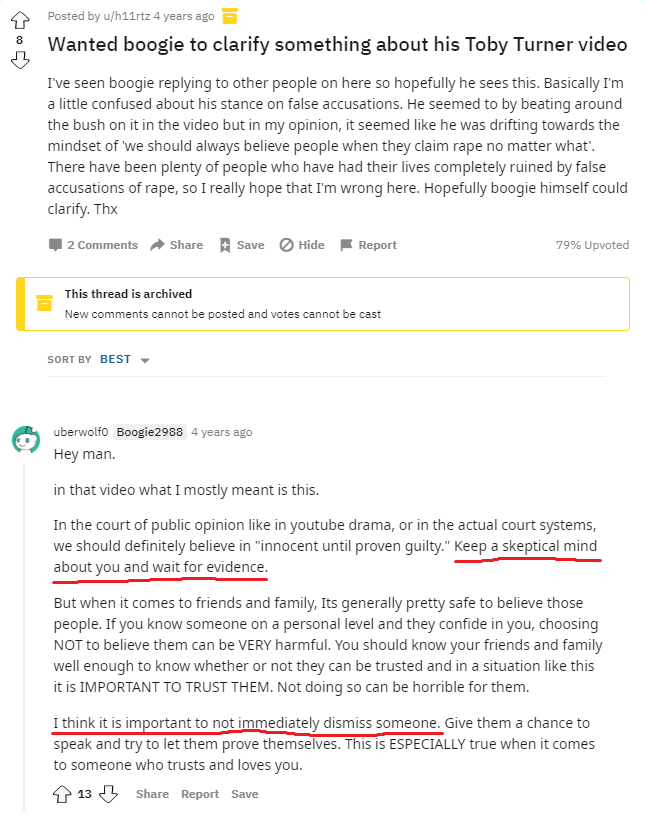
Task: Upvote the post about boogie's video
Action: tap(20, 18)
